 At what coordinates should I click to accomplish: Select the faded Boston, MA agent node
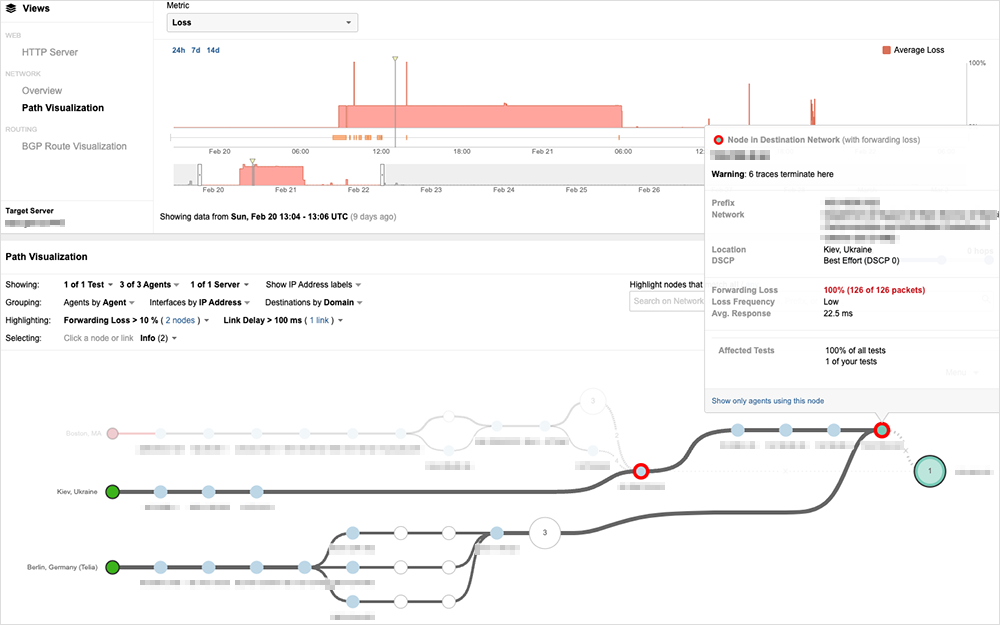(x=113, y=434)
